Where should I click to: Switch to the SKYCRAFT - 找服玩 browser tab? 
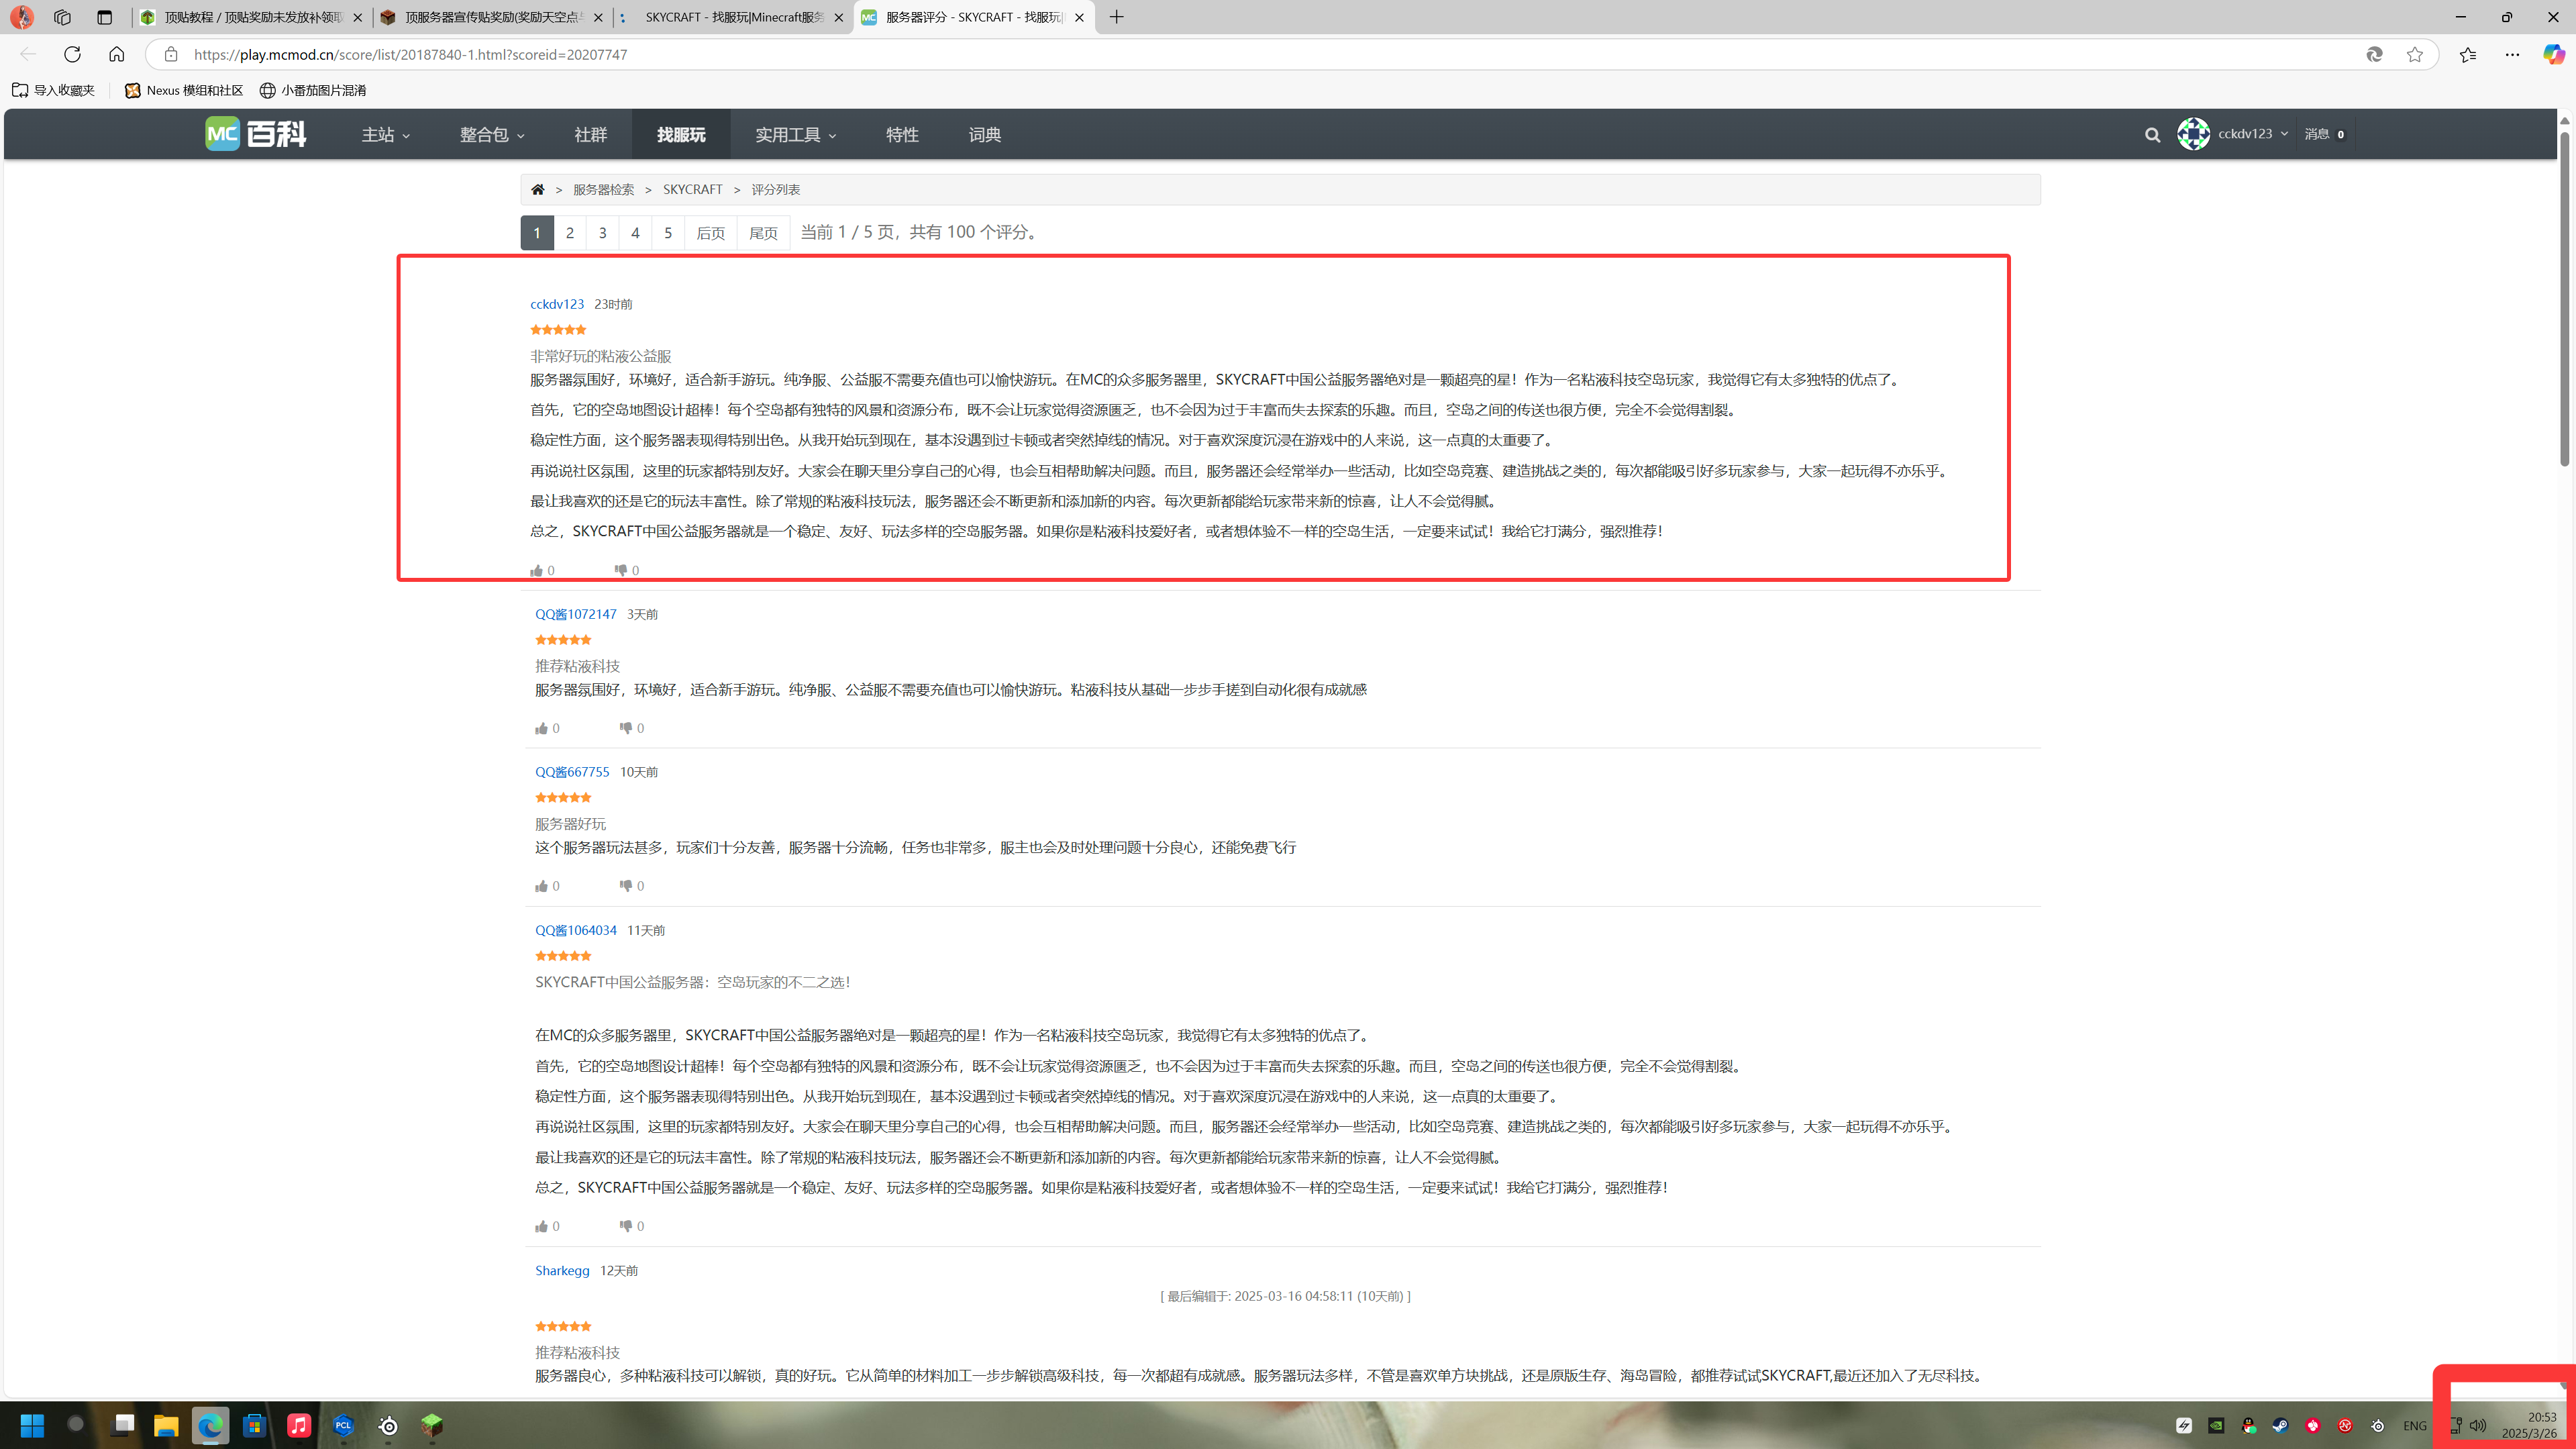(x=733, y=17)
